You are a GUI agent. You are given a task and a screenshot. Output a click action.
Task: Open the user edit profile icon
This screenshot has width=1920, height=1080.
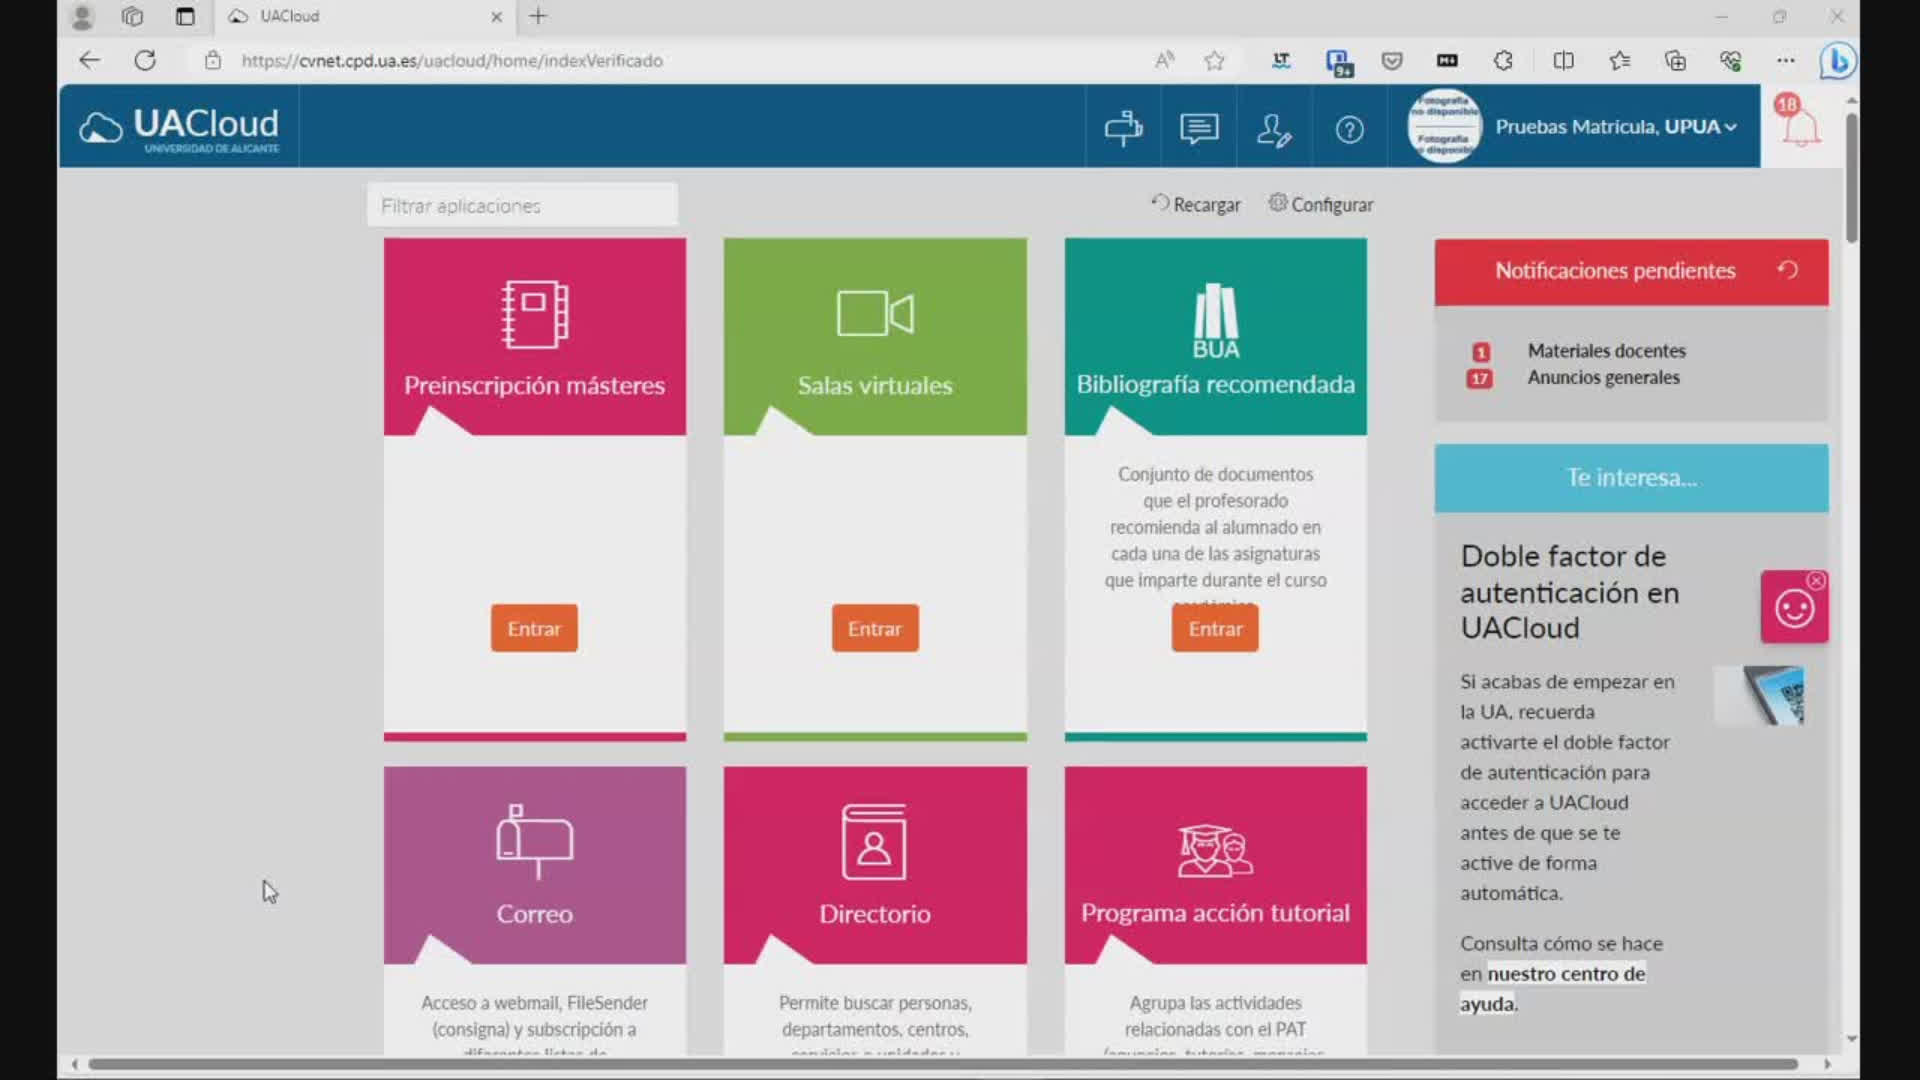[x=1274, y=129]
